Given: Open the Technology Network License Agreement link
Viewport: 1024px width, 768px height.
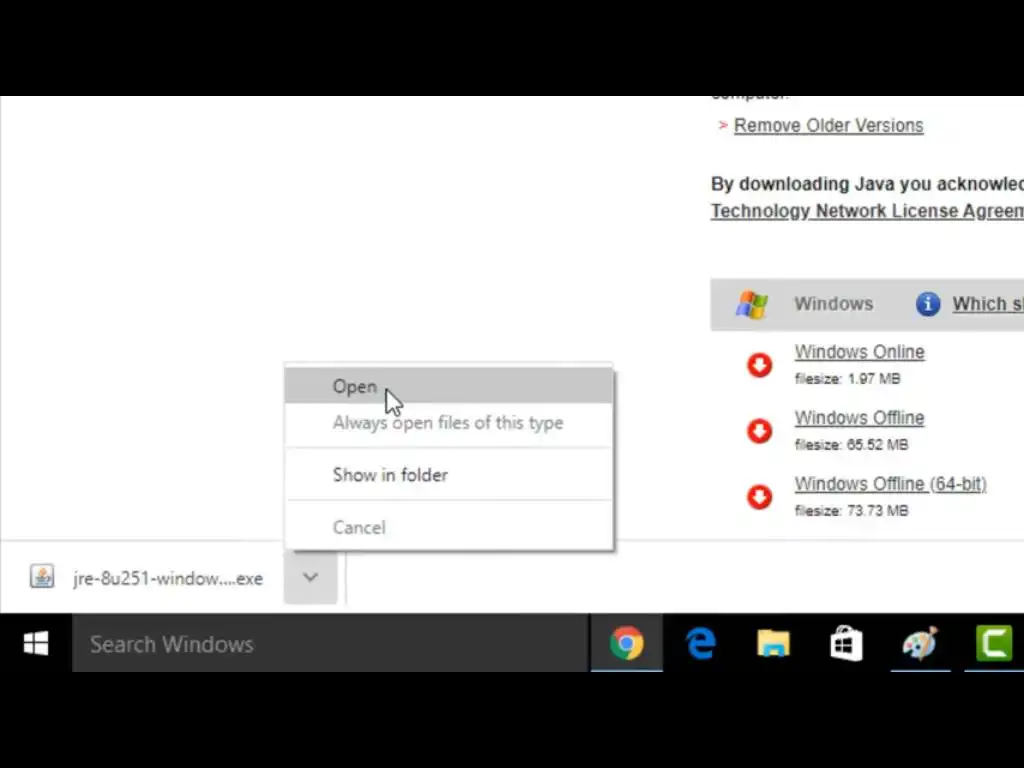Looking at the screenshot, I should click(867, 211).
